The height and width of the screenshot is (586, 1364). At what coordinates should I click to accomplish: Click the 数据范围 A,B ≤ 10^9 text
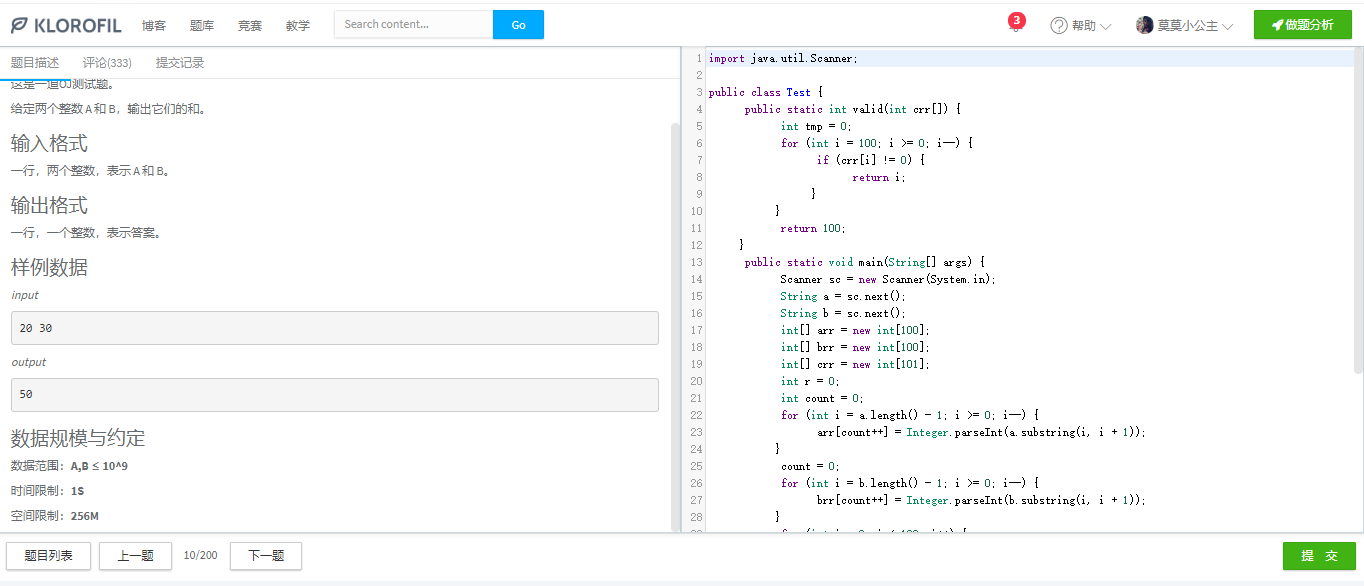(x=69, y=466)
